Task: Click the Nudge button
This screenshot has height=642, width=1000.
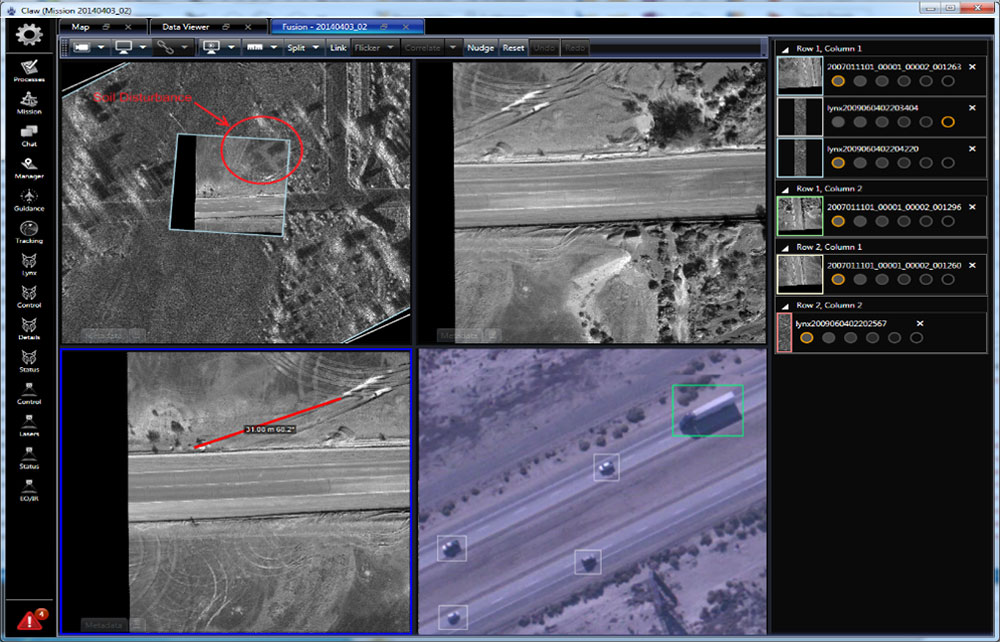Action: click(x=480, y=47)
